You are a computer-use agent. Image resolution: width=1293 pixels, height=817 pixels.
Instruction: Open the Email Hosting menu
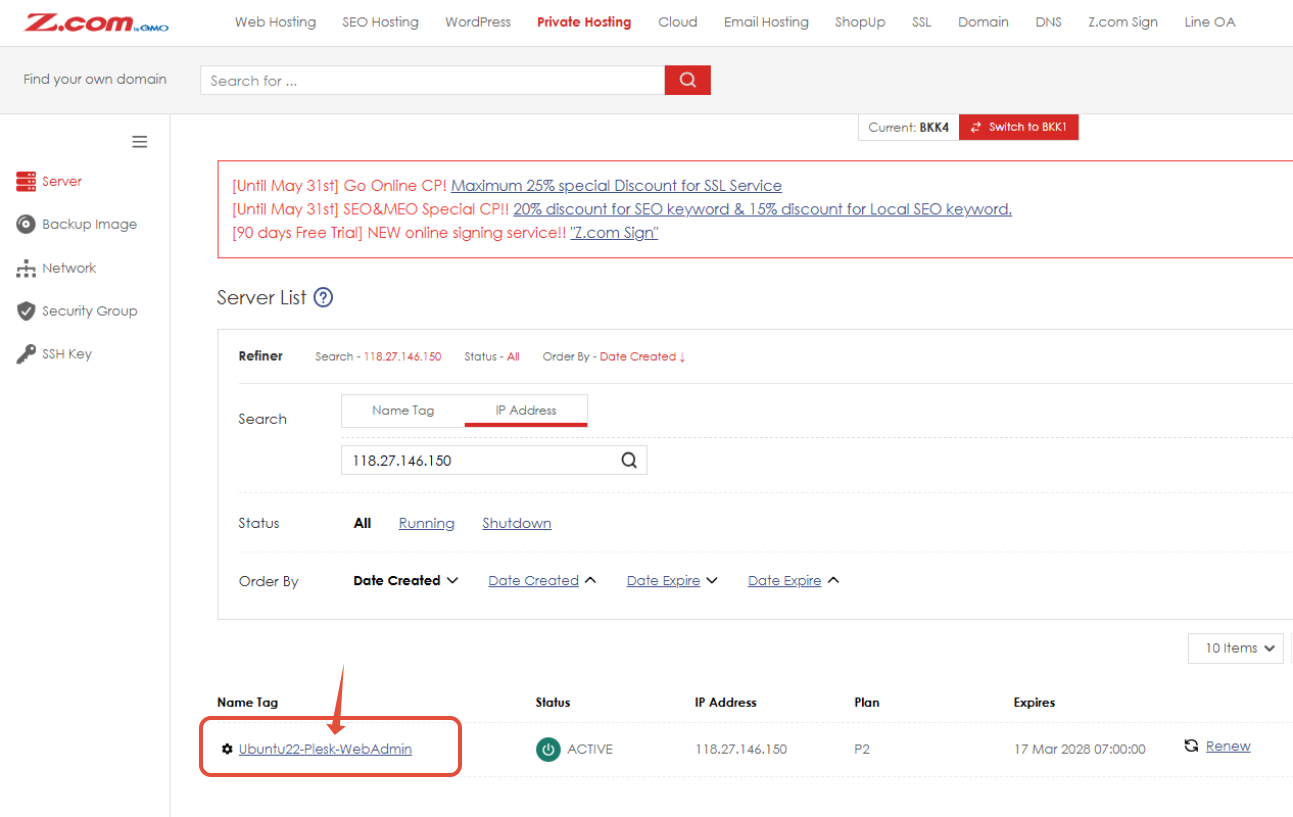pos(766,22)
